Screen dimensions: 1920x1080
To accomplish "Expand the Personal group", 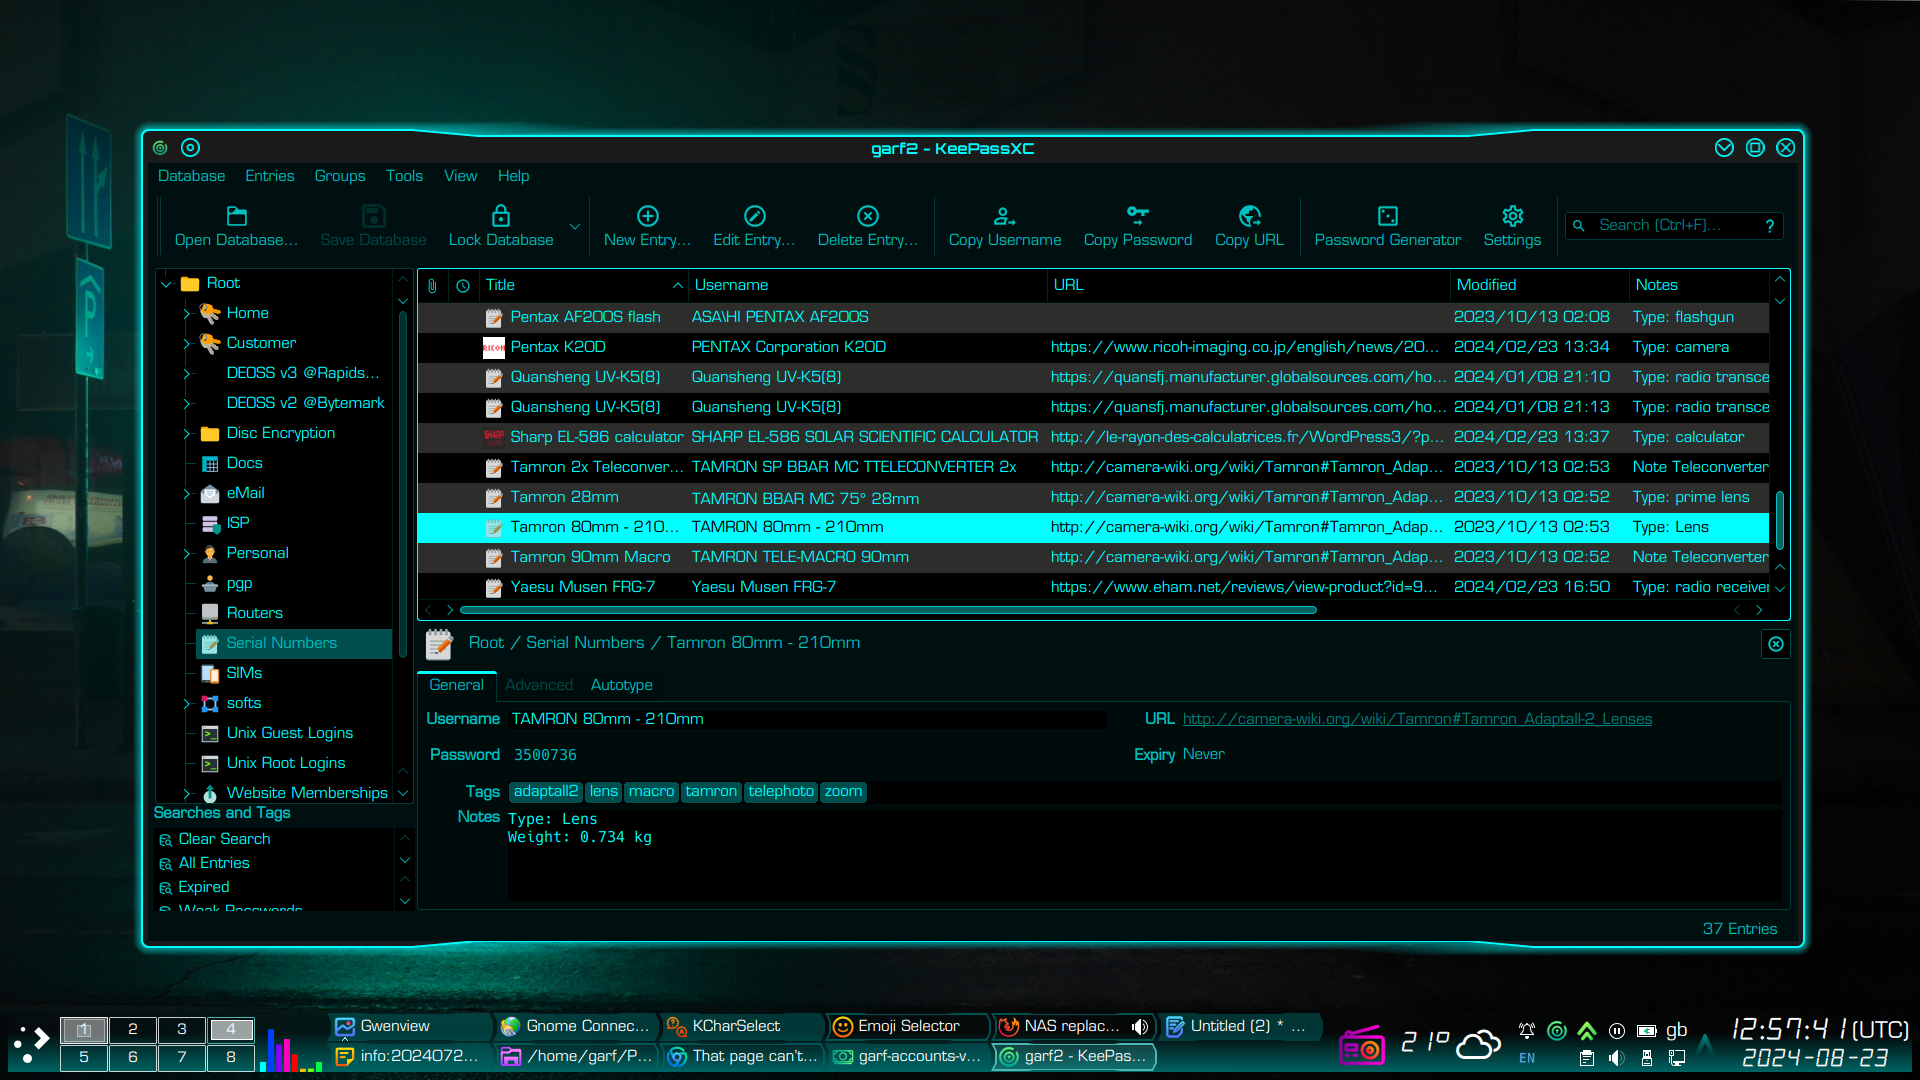I will coord(186,554).
